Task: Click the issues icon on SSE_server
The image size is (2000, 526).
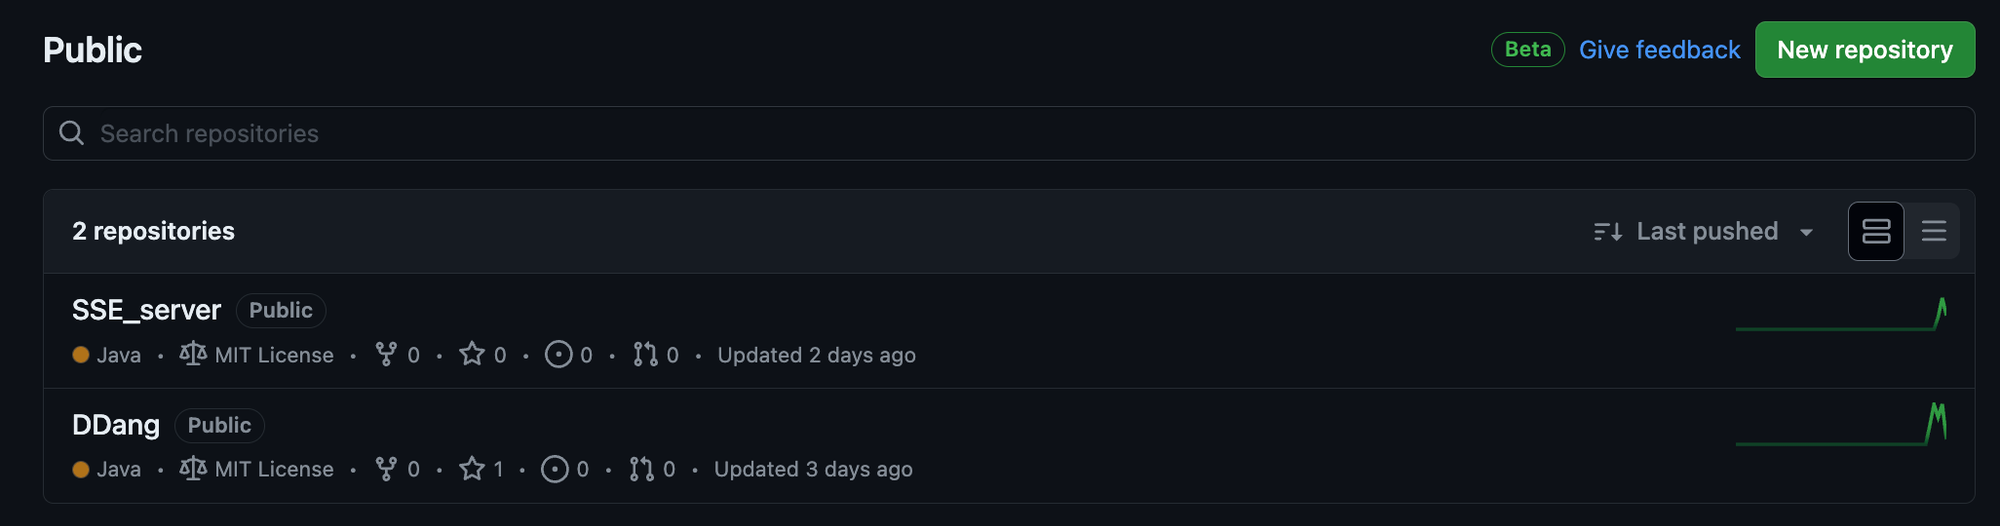Action: 558,354
